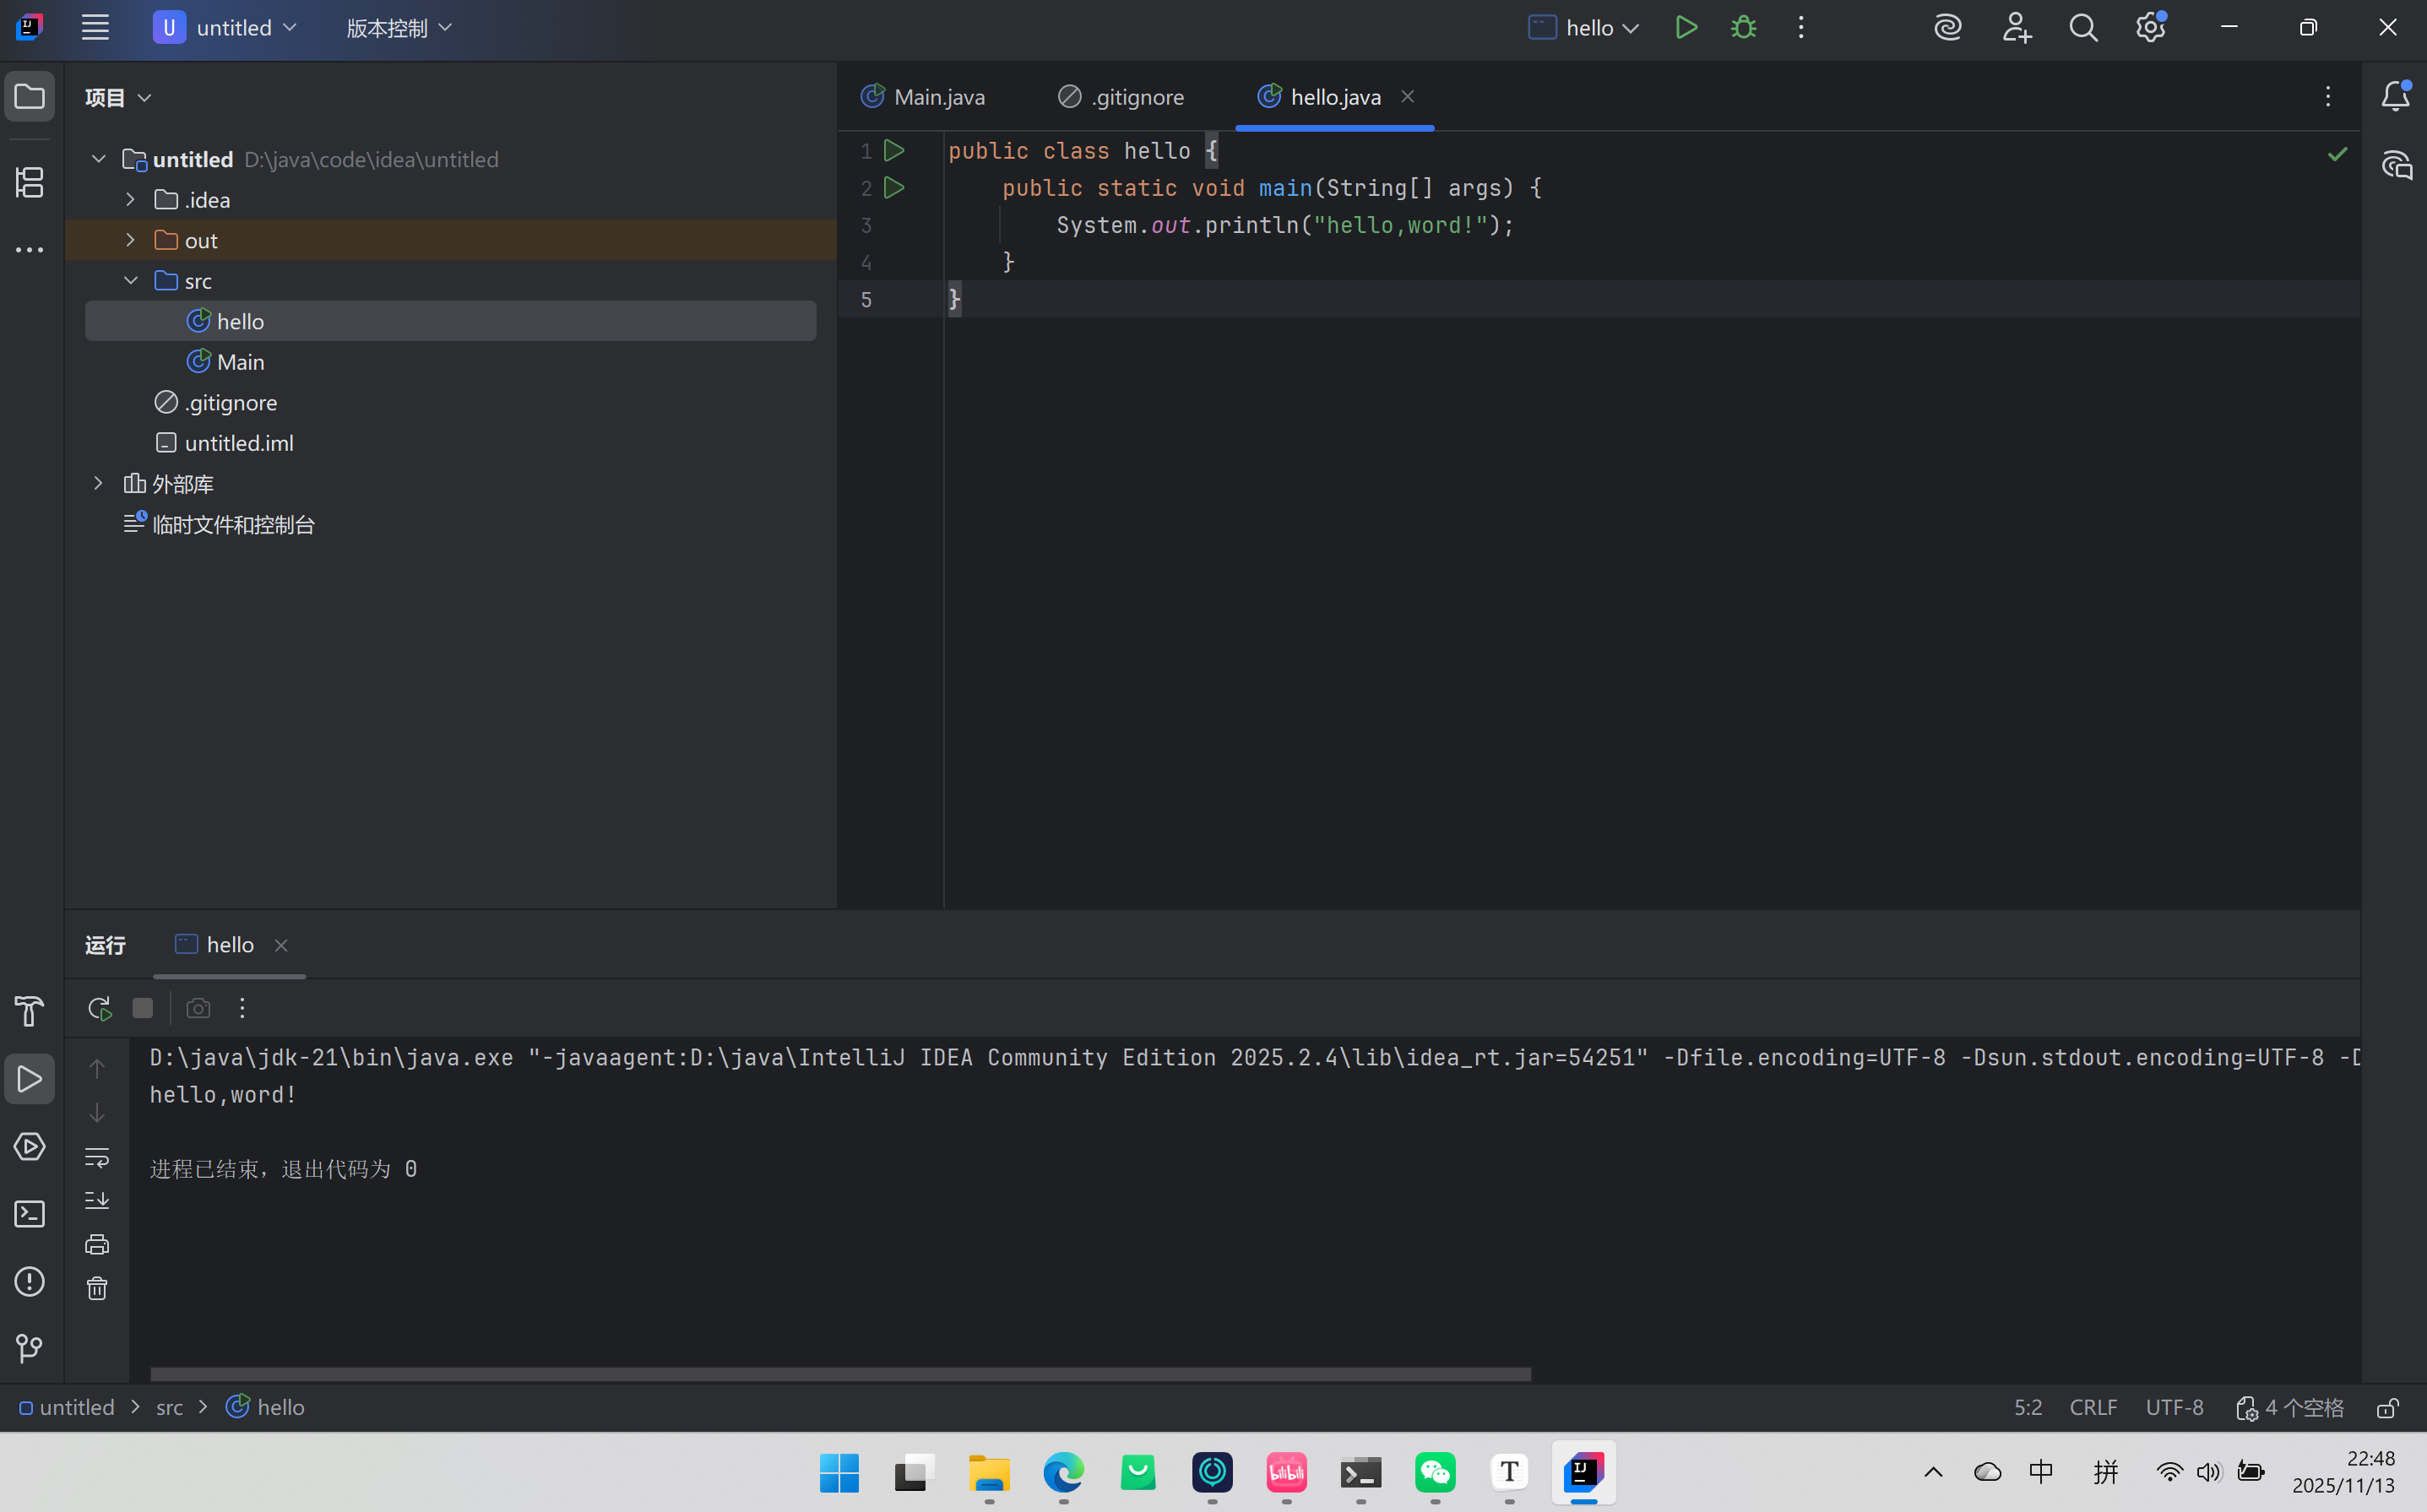Image resolution: width=2427 pixels, height=1512 pixels.
Task: Collapse the src folder in the project tree
Action: click(130, 281)
